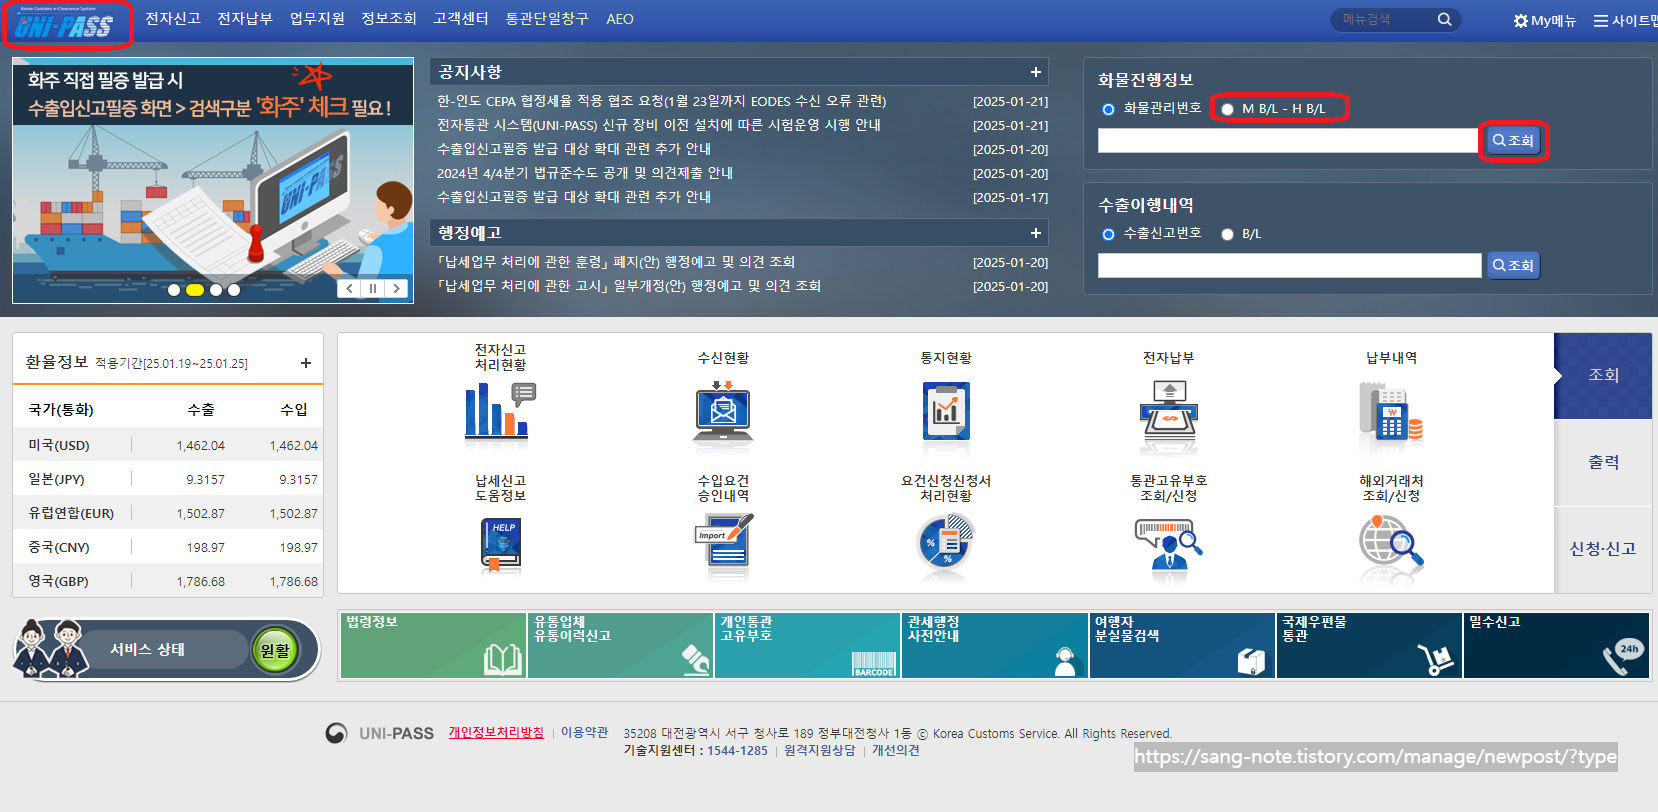Open 개선의견 footer link
The height and width of the screenshot is (812, 1658).
pos(896,750)
